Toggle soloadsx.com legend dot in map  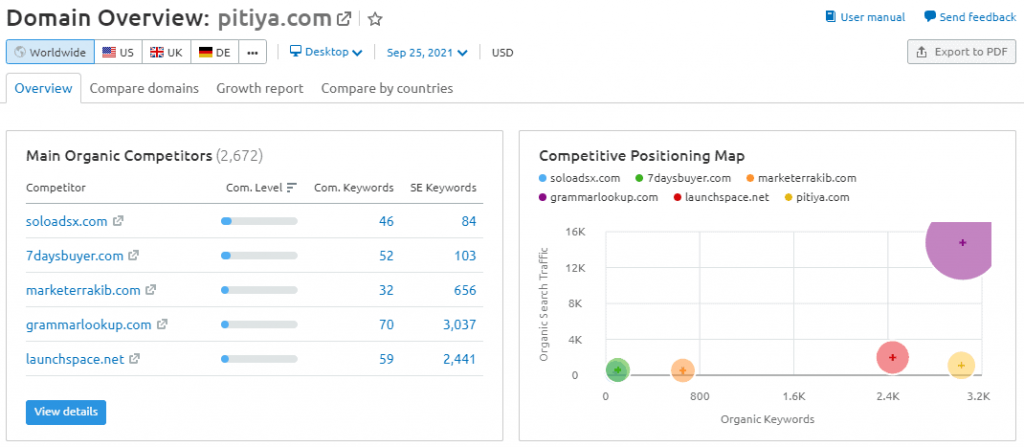coord(543,178)
